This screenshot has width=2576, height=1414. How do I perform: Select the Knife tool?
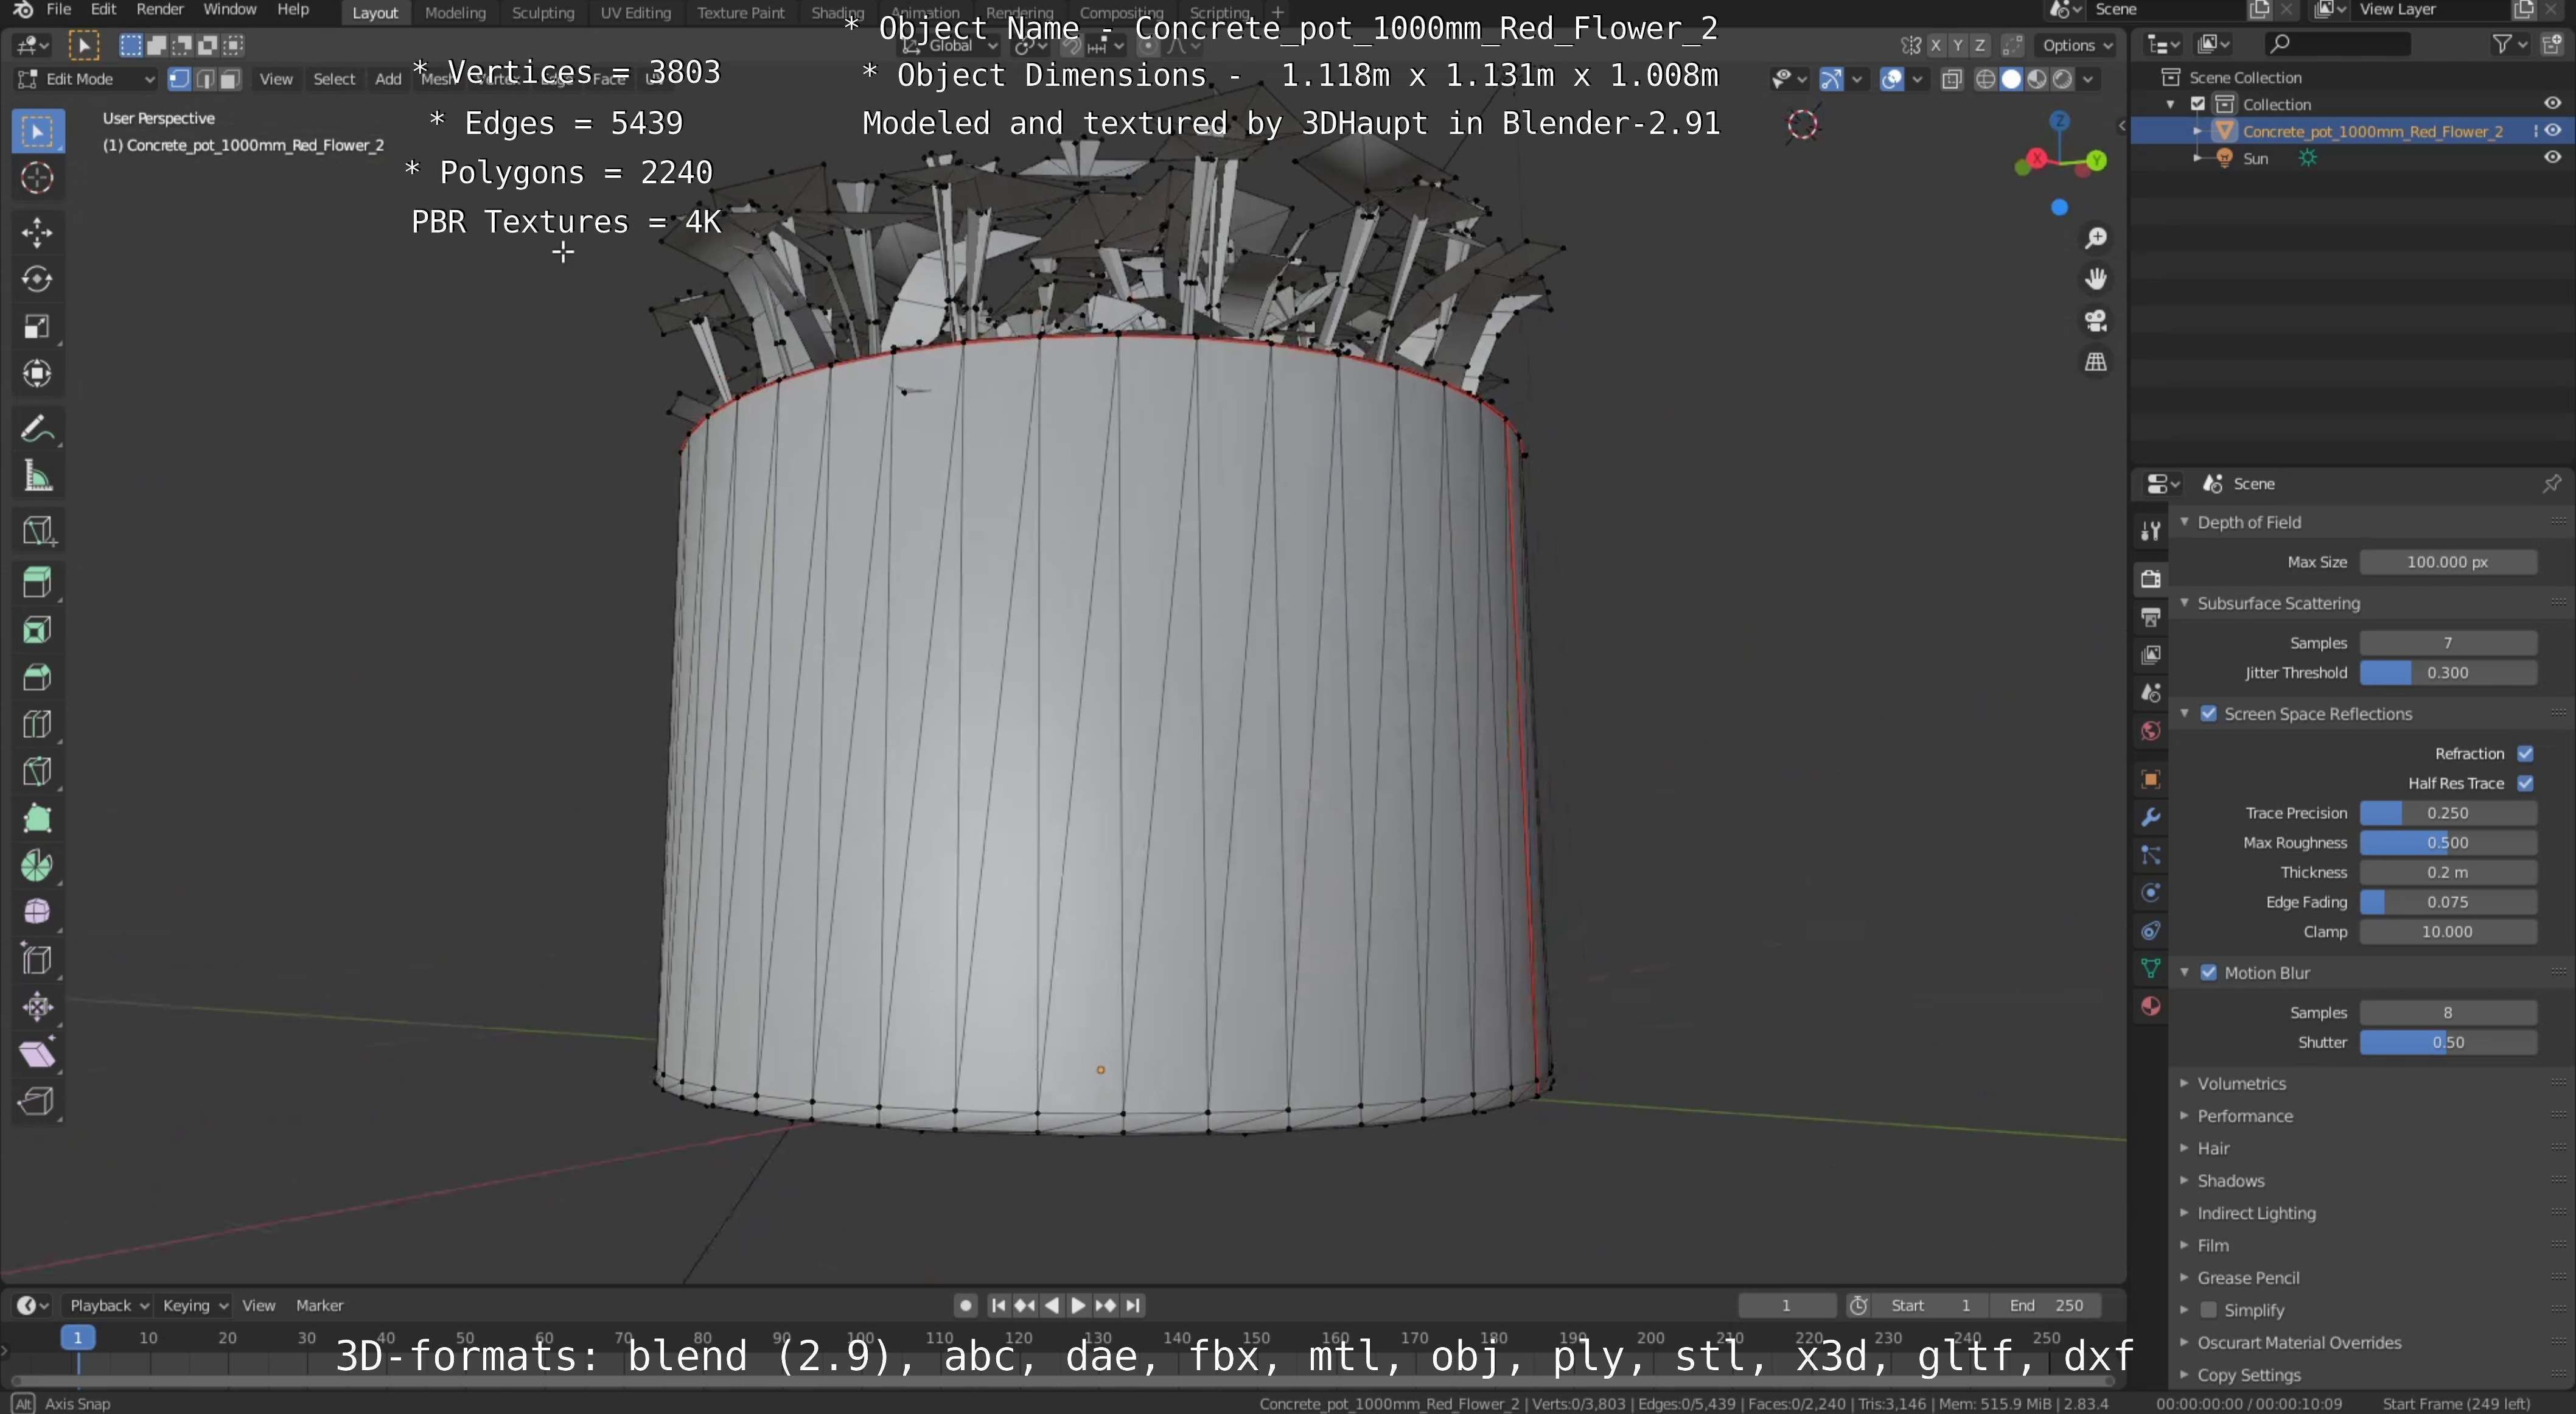tap(37, 771)
